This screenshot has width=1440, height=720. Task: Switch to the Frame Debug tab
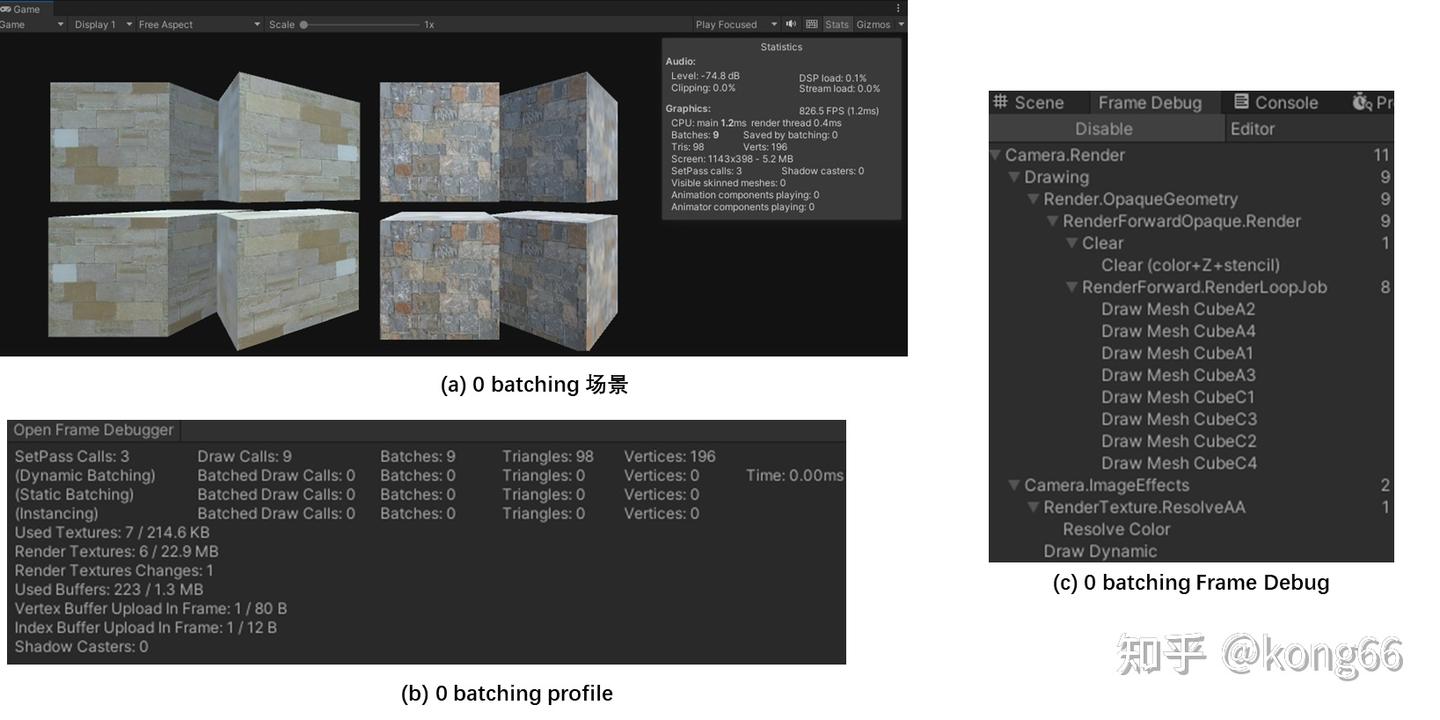pos(1152,102)
